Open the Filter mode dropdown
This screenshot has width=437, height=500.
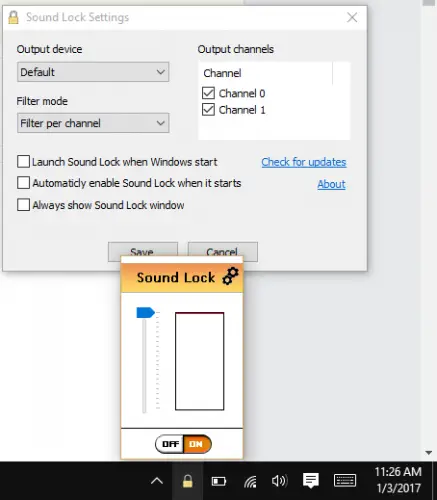(x=93, y=123)
